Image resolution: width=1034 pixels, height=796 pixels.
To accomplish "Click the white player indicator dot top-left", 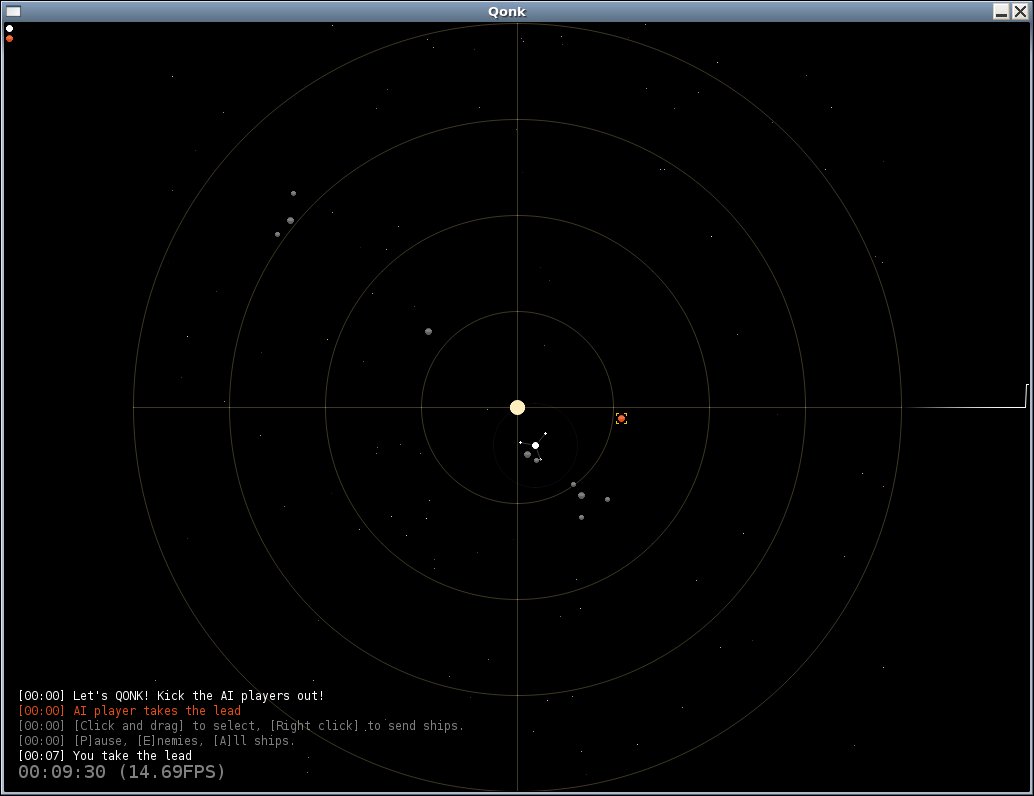I will (9, 28).
